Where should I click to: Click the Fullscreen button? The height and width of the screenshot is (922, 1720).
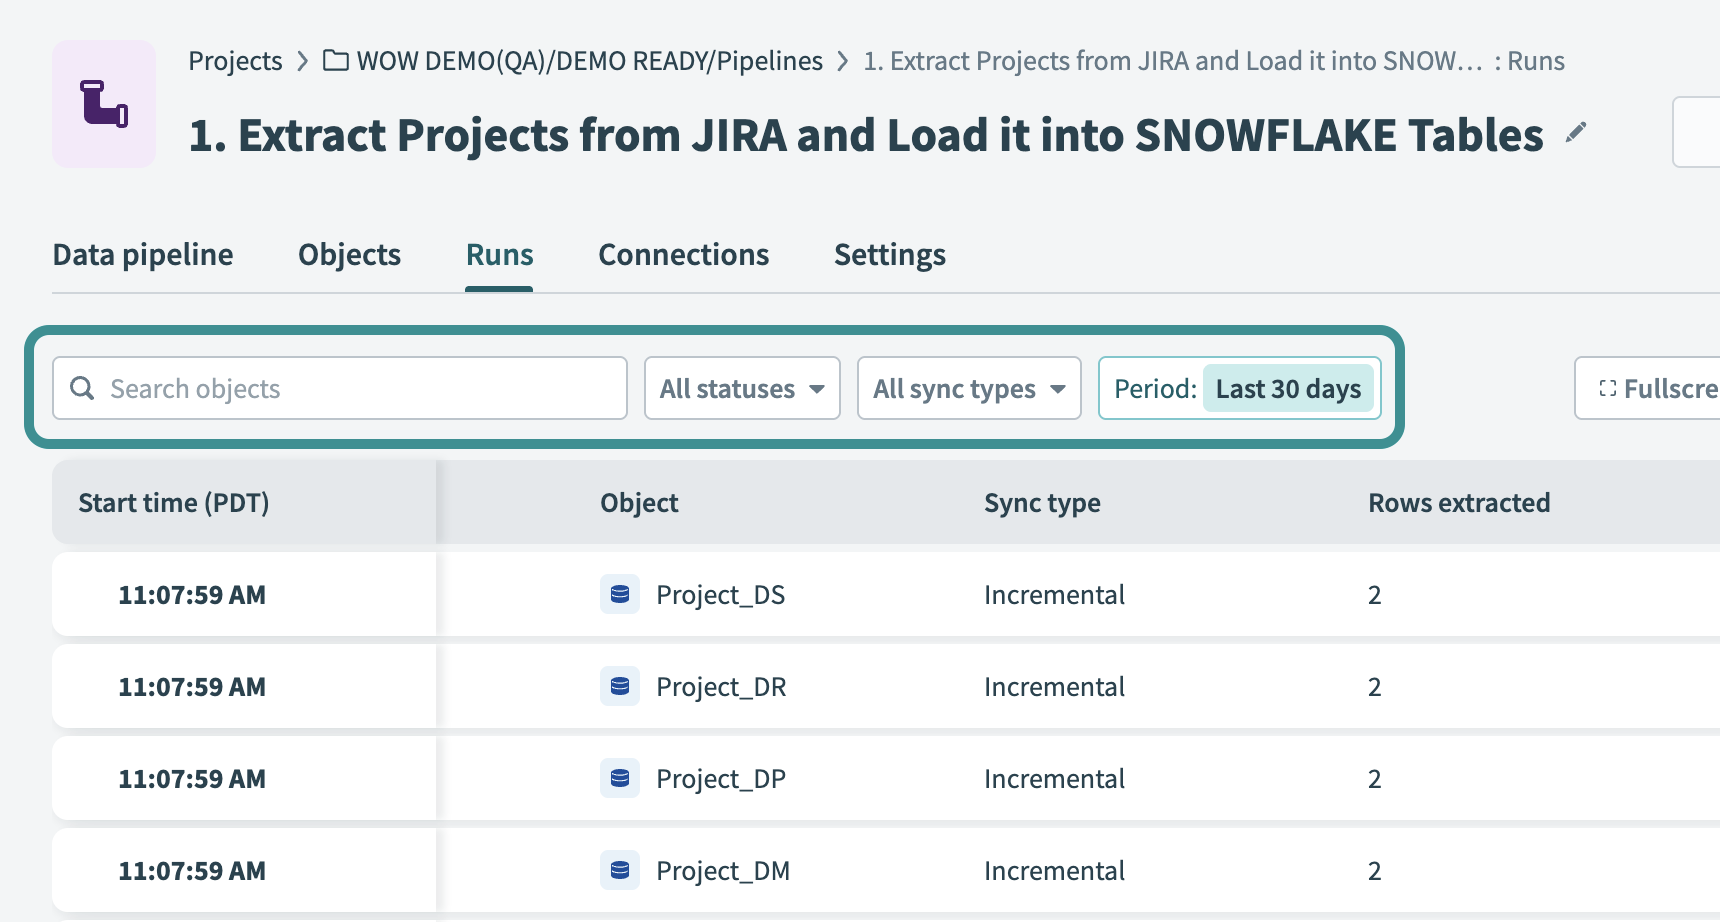1655,388
